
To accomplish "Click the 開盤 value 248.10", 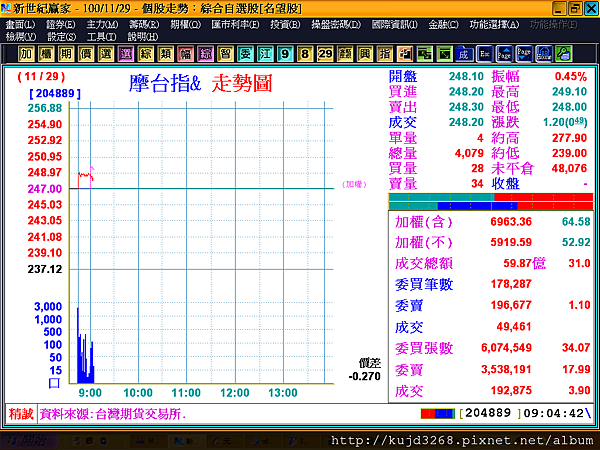I will [x=466, y=76].
